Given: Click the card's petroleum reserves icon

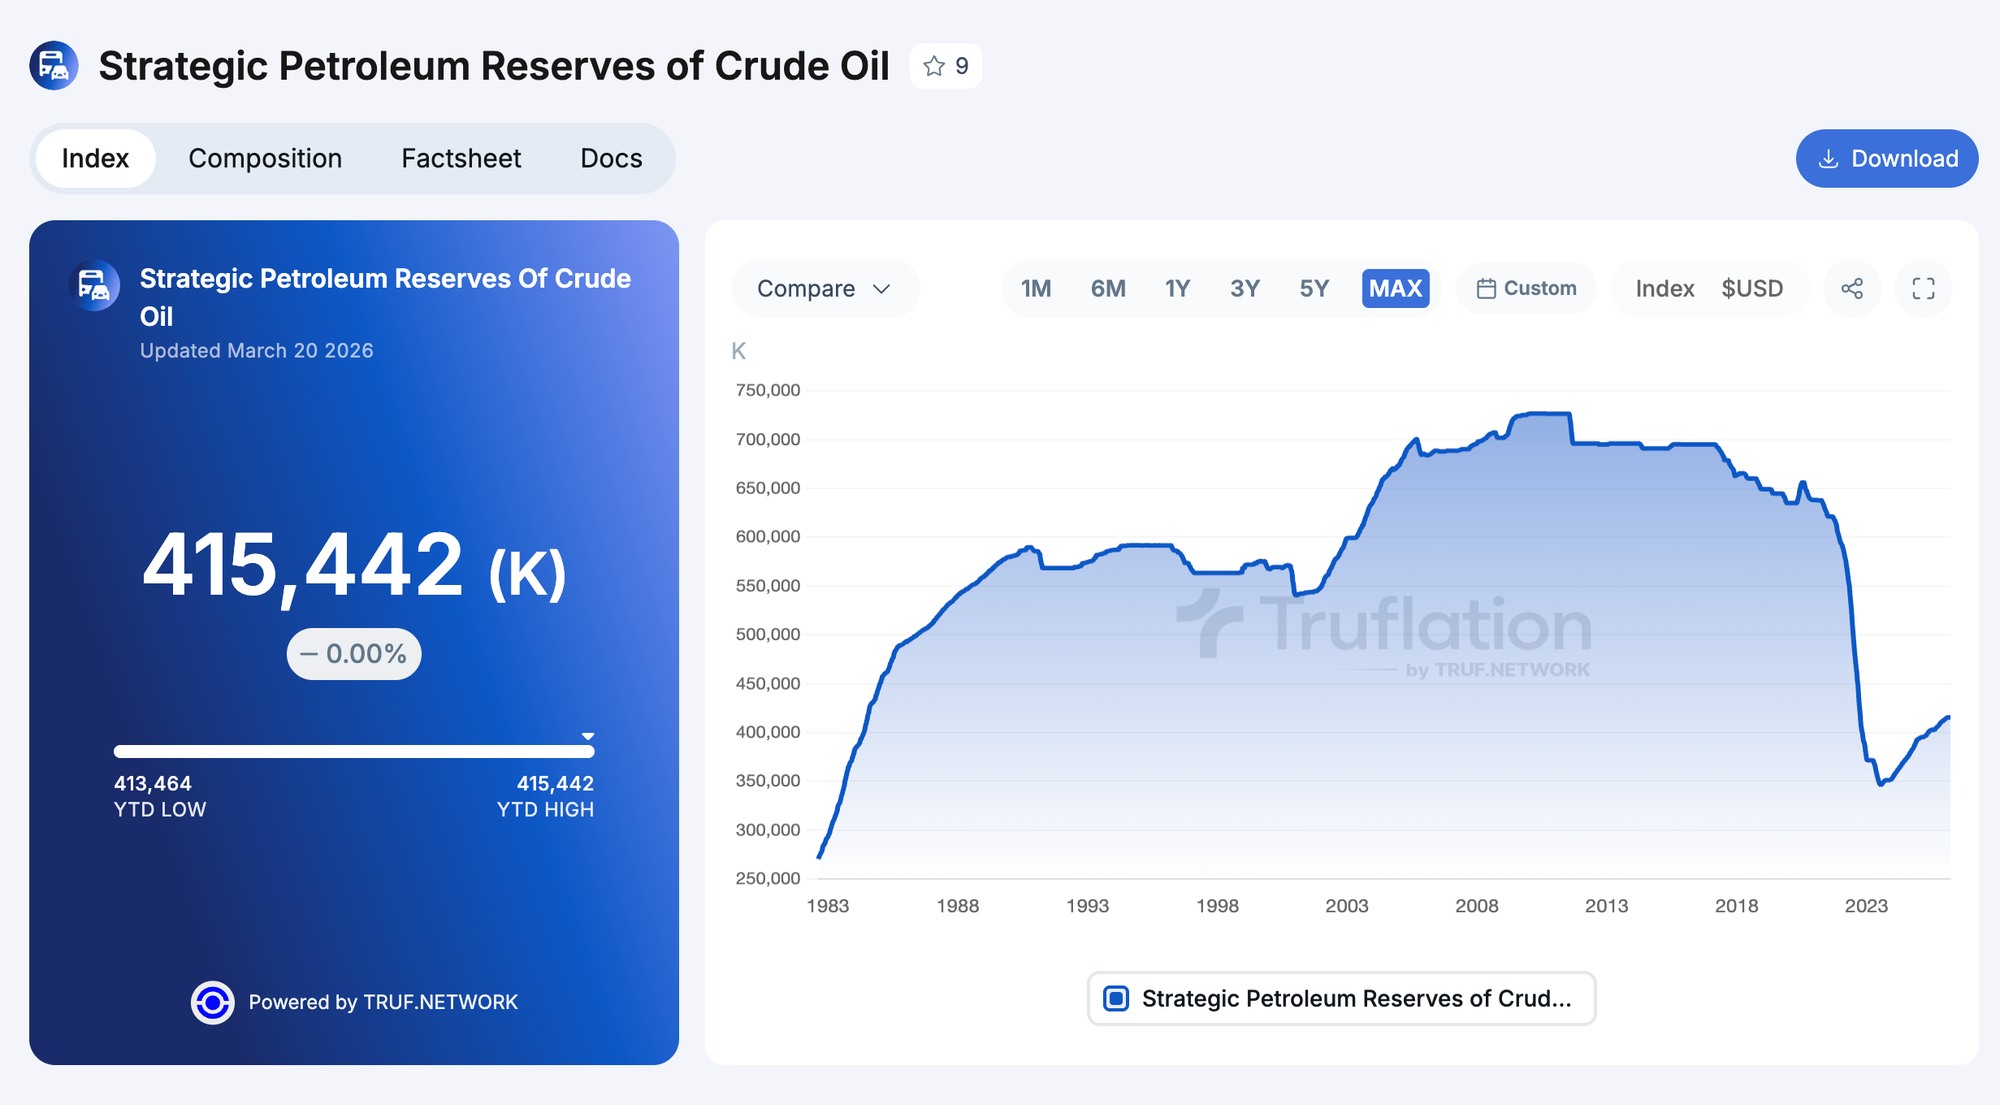Looking at the screenshot, I should click(x=95, y=286).
